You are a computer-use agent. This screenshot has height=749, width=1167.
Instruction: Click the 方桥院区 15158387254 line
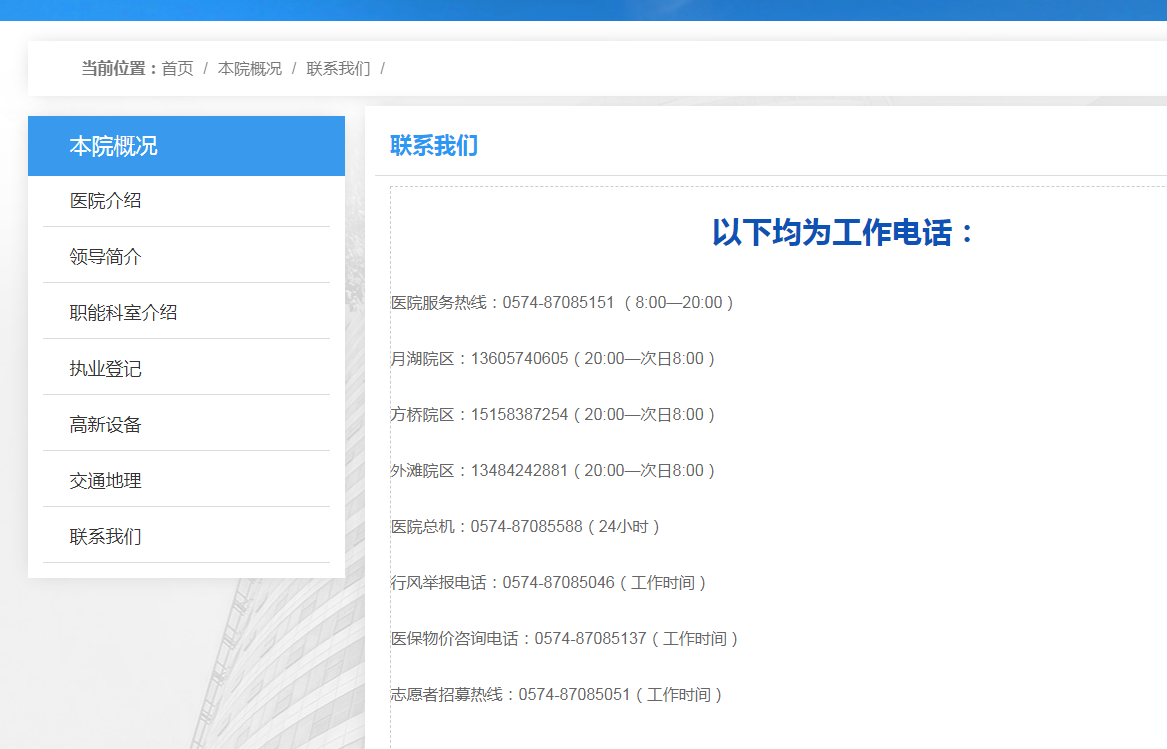553,415
